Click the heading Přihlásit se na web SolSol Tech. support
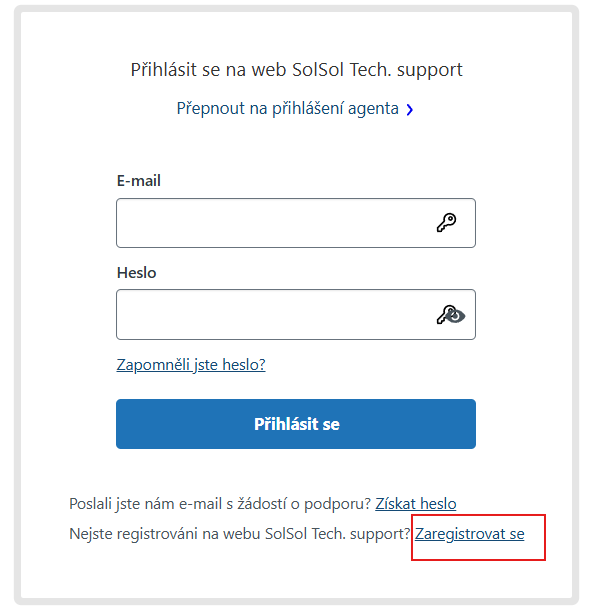Viewport: 593px width, 613px height. pos(297,70)
